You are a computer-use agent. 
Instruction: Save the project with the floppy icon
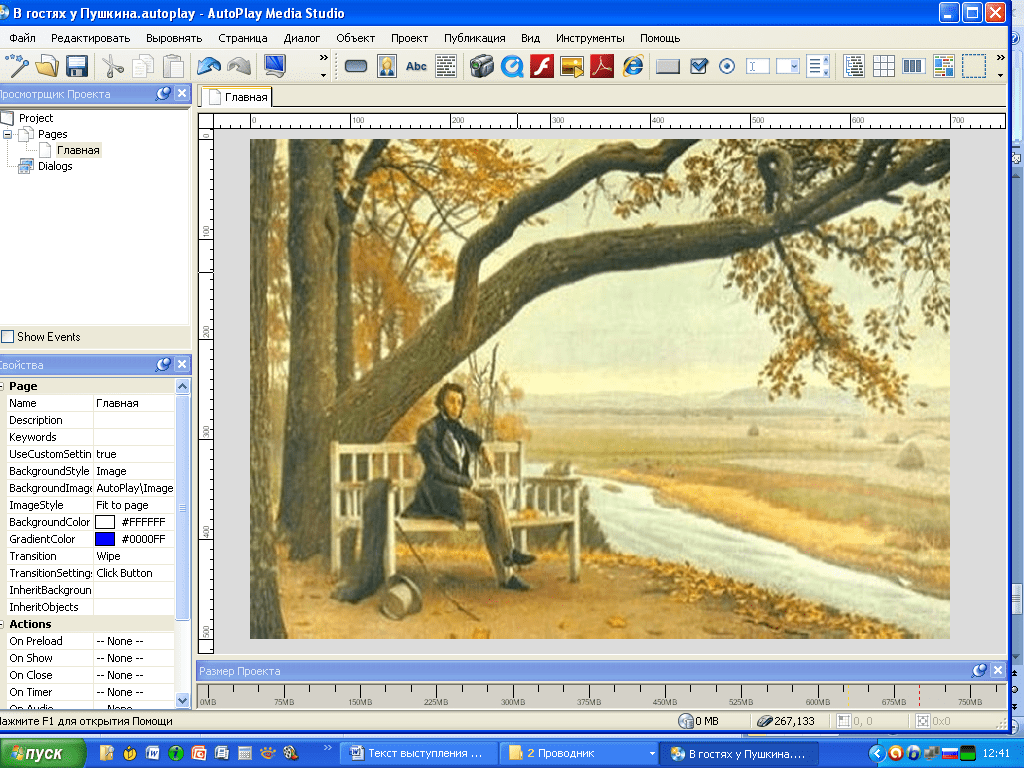coord(77,66)
